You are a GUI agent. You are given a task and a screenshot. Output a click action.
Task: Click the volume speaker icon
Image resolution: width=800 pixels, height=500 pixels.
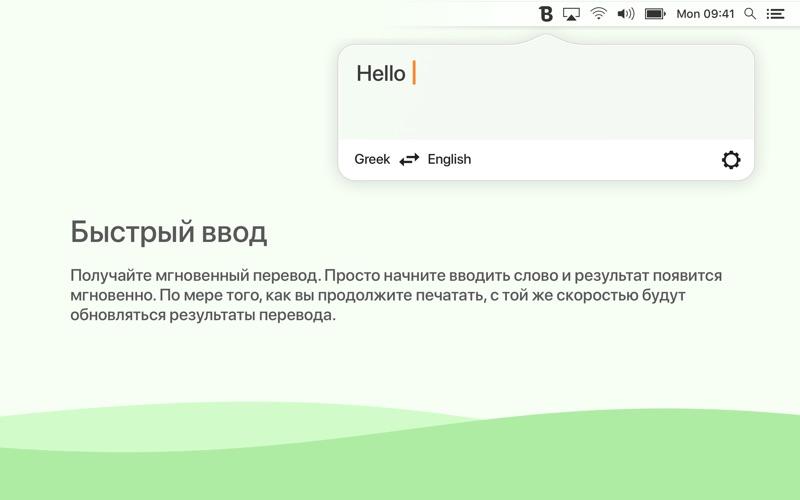coord(626,14)
